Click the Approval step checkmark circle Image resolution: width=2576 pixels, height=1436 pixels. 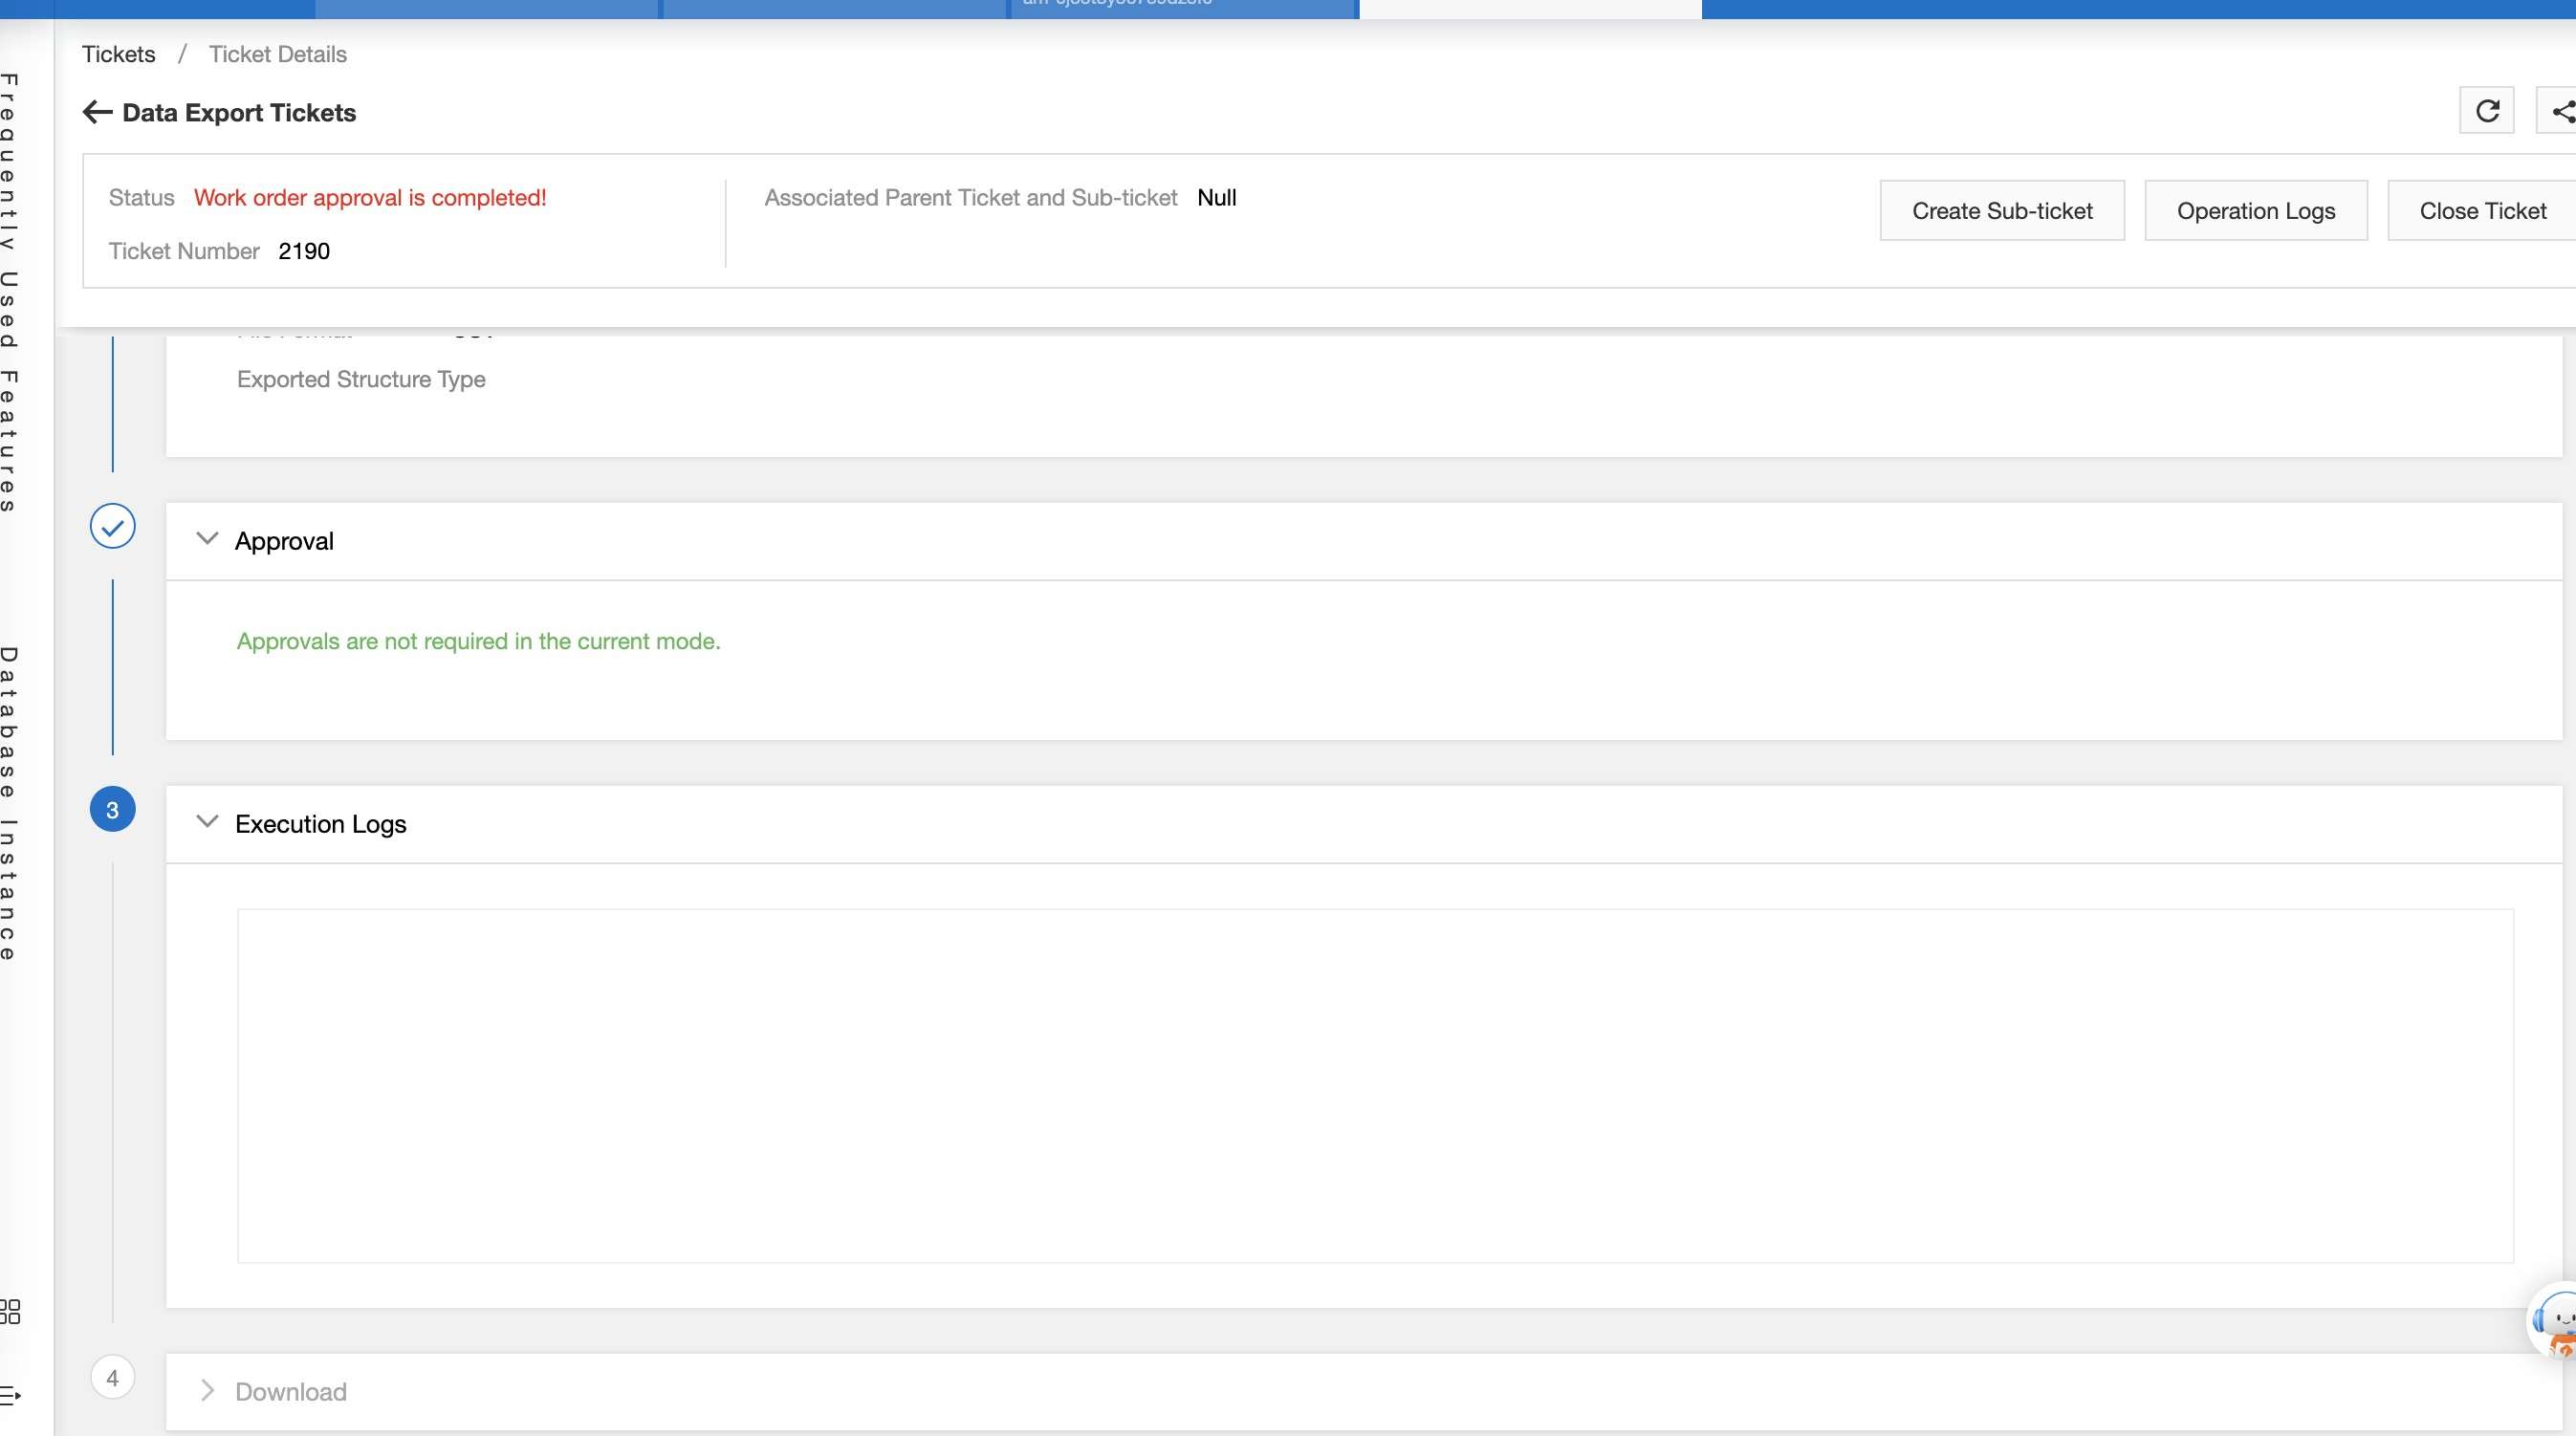click(x=112, y=526)
